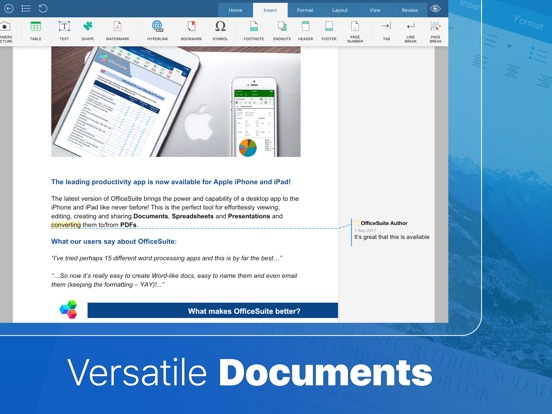Toggle the eye view mode icon

click(435, 8)
